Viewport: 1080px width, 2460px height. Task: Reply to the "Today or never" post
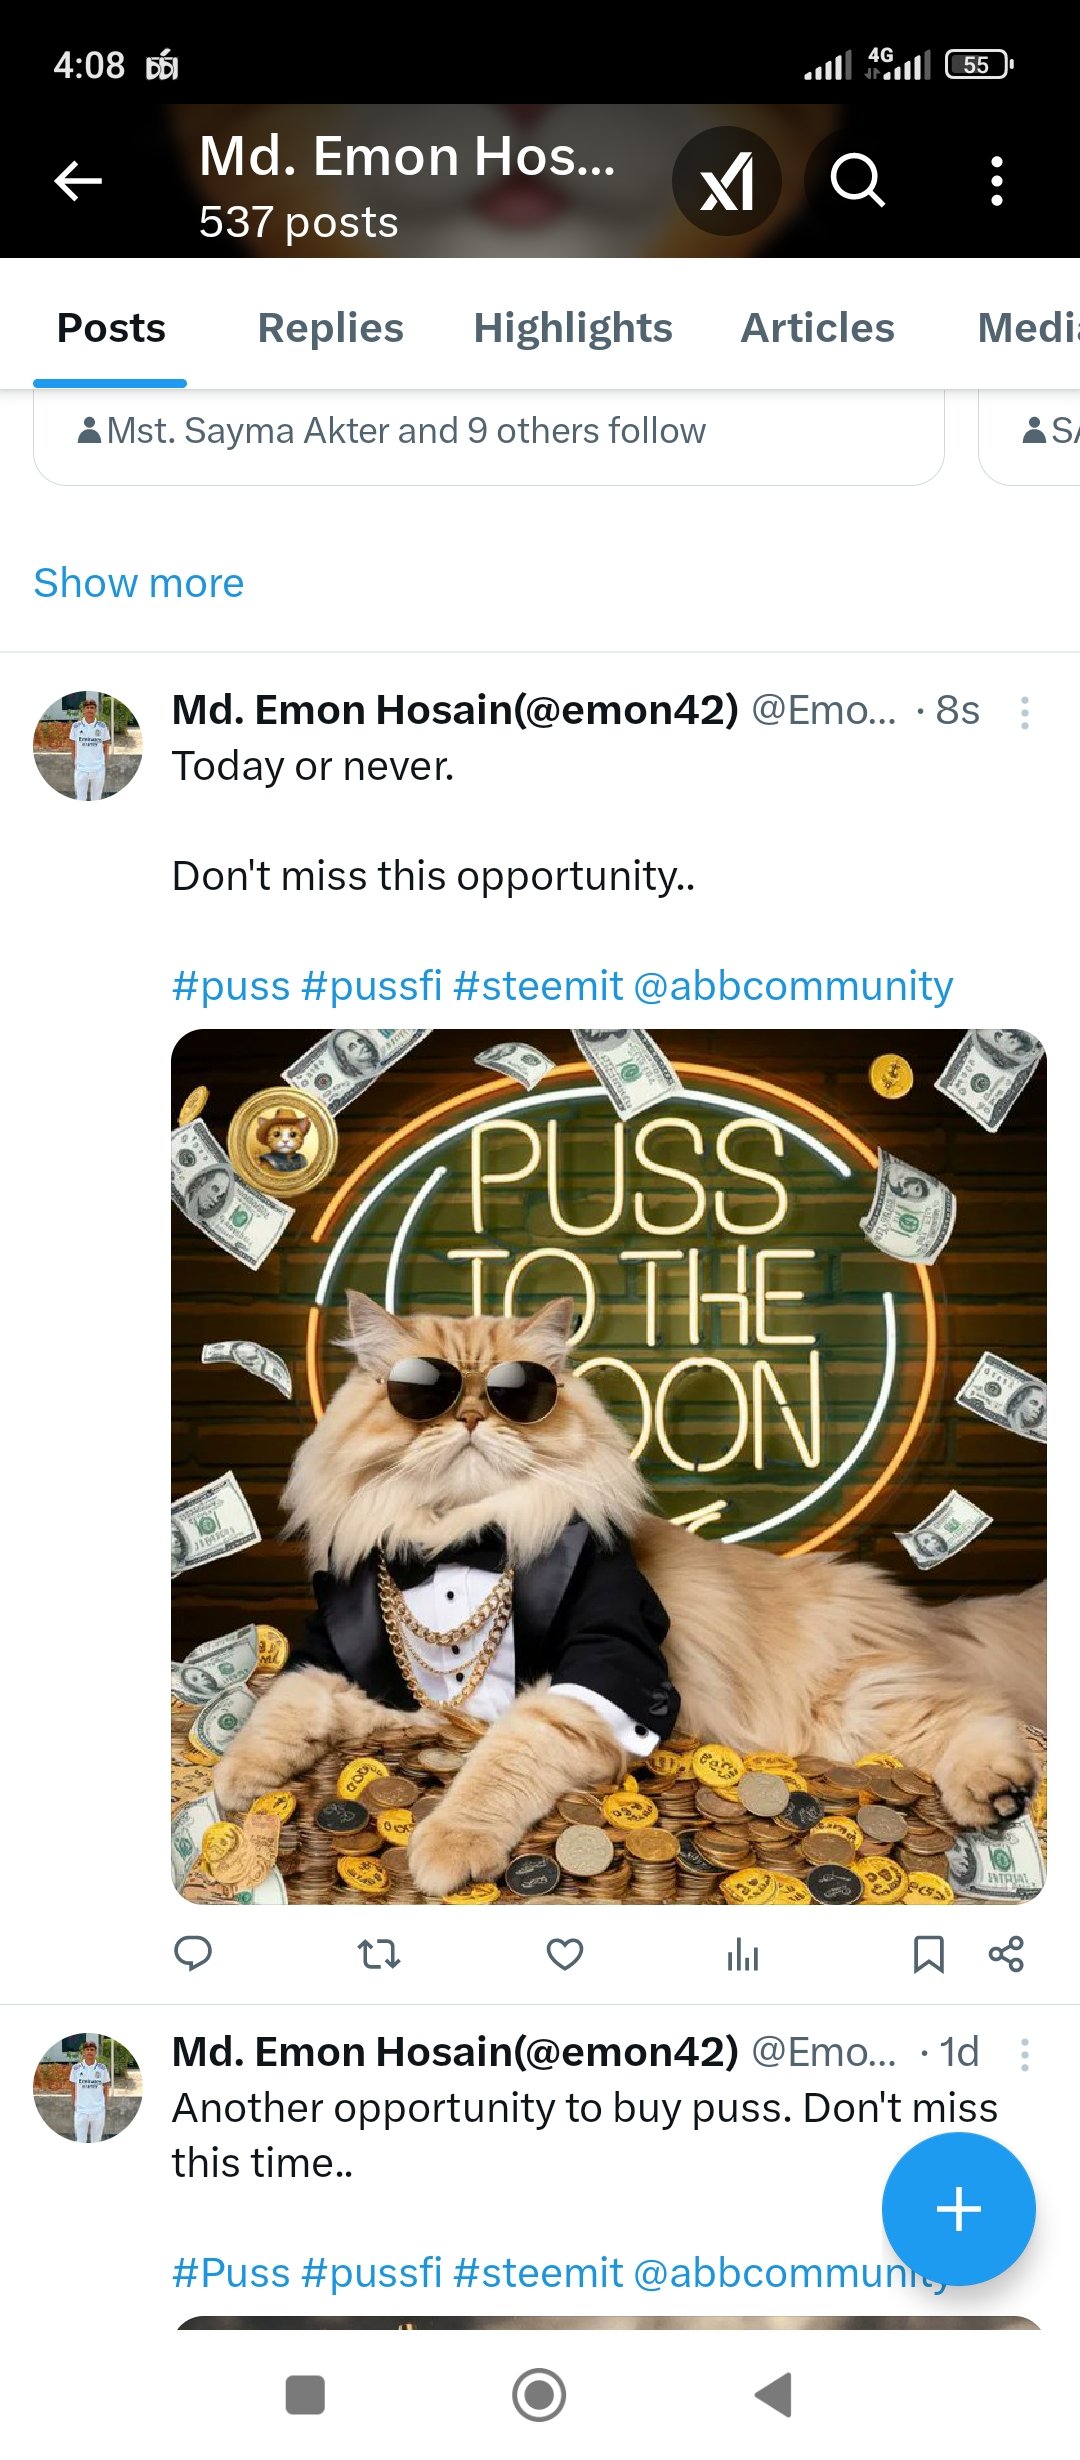click(193, 1953)
